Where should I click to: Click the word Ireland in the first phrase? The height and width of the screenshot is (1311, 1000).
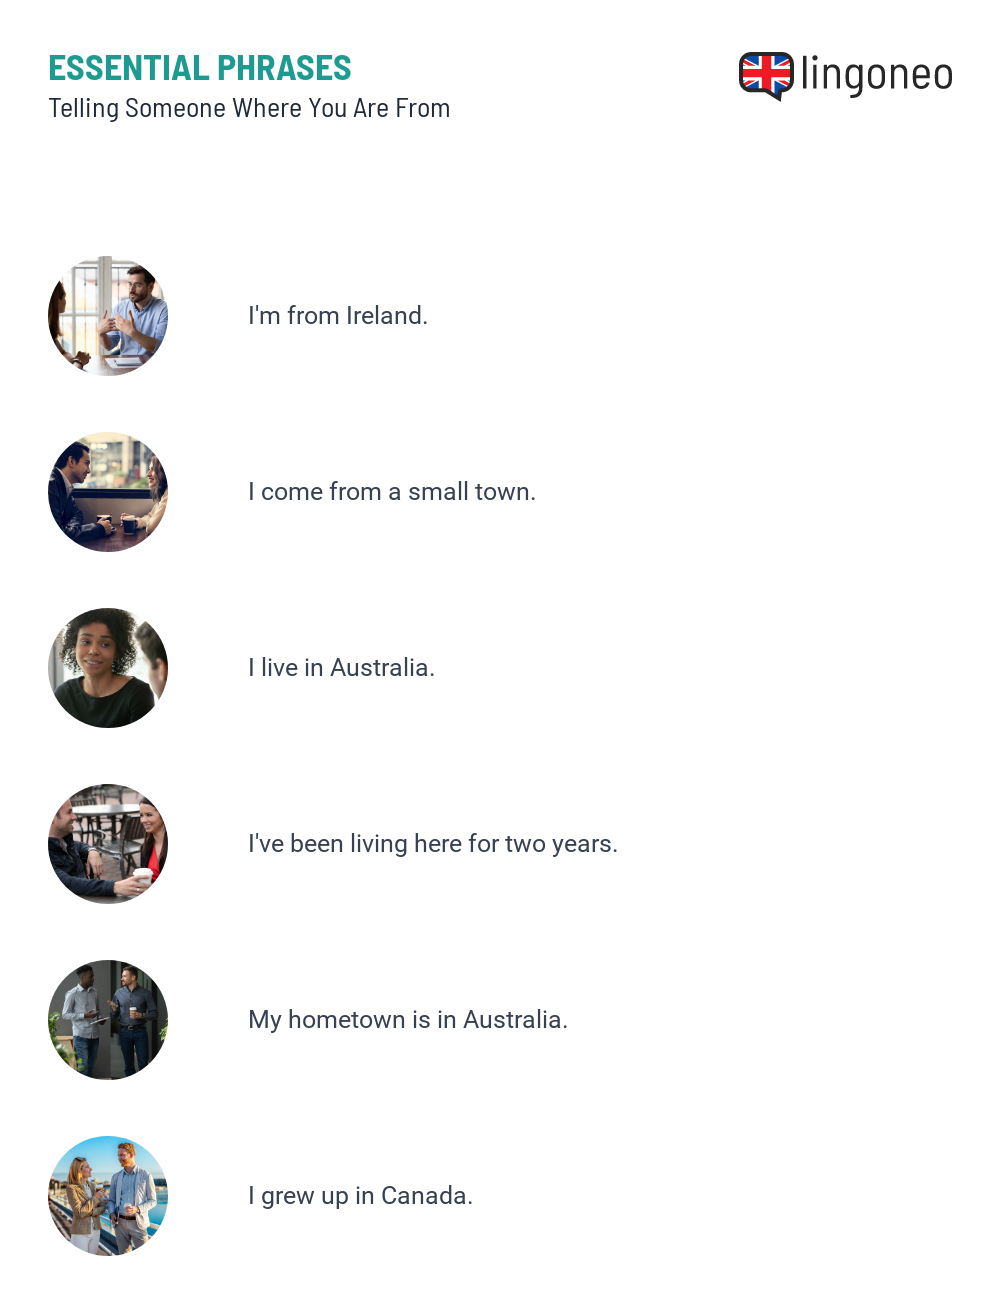pos(387,316)
